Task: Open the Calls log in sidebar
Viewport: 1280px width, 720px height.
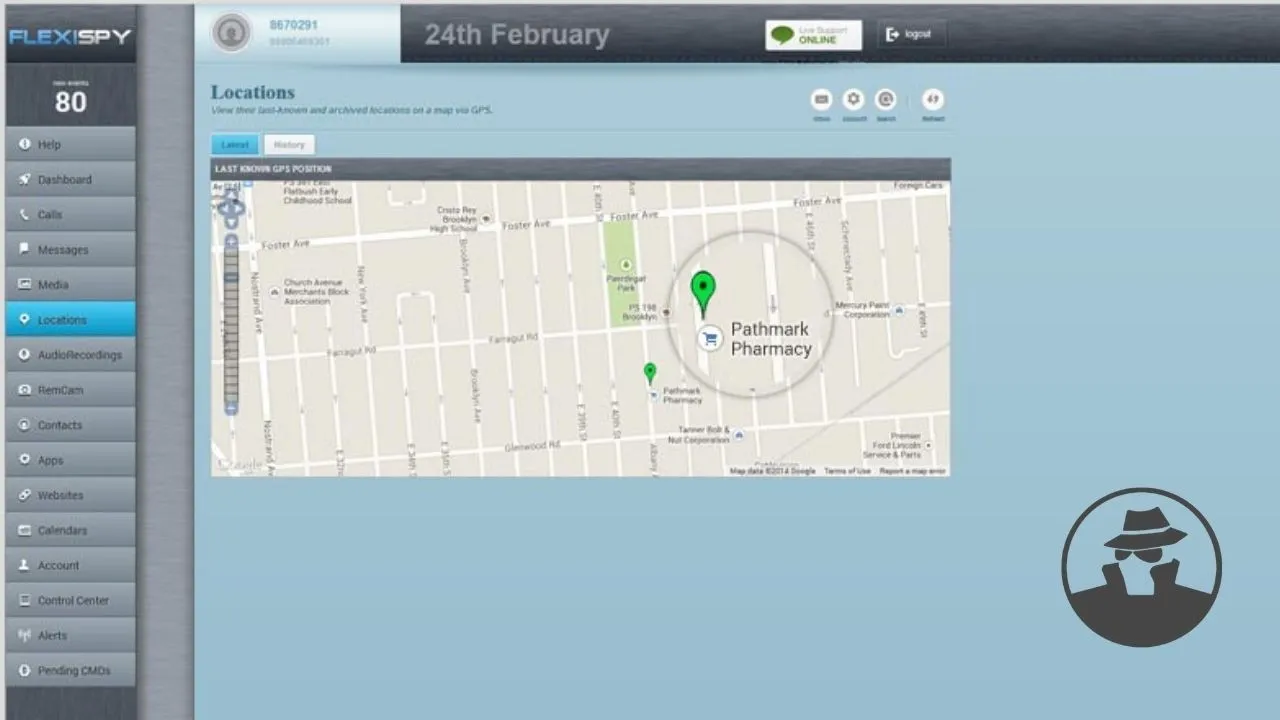Action: [x=70, y=214]
